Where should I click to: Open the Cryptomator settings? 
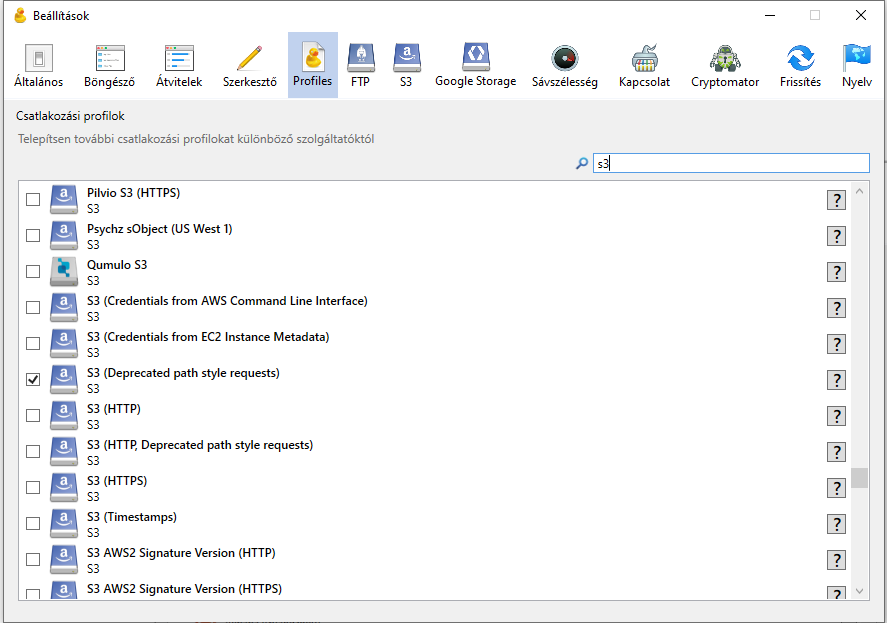pos(725,65)
